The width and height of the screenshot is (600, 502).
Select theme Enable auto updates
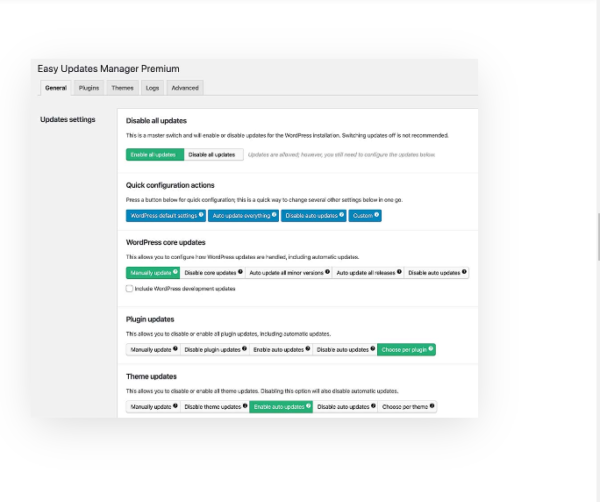coord(281,407)
